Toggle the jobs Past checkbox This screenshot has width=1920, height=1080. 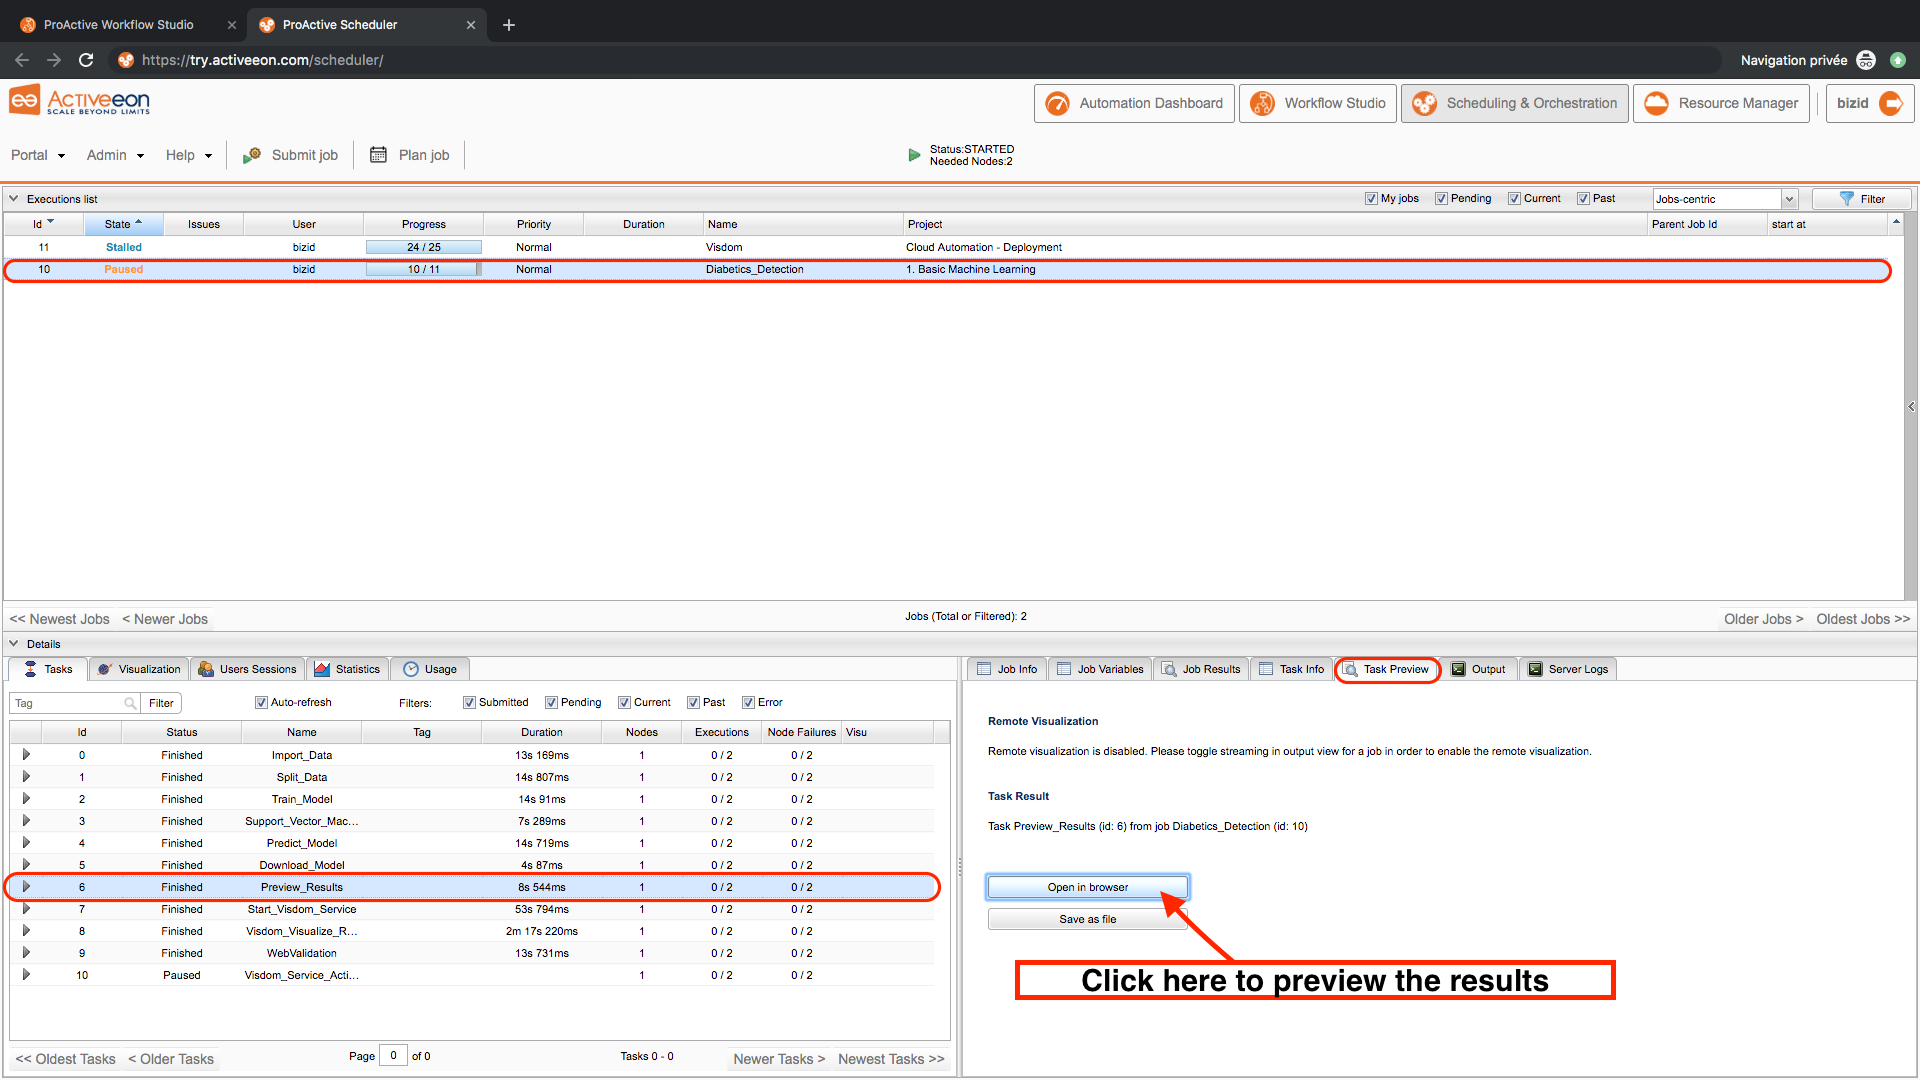(x=1583, y=198)
